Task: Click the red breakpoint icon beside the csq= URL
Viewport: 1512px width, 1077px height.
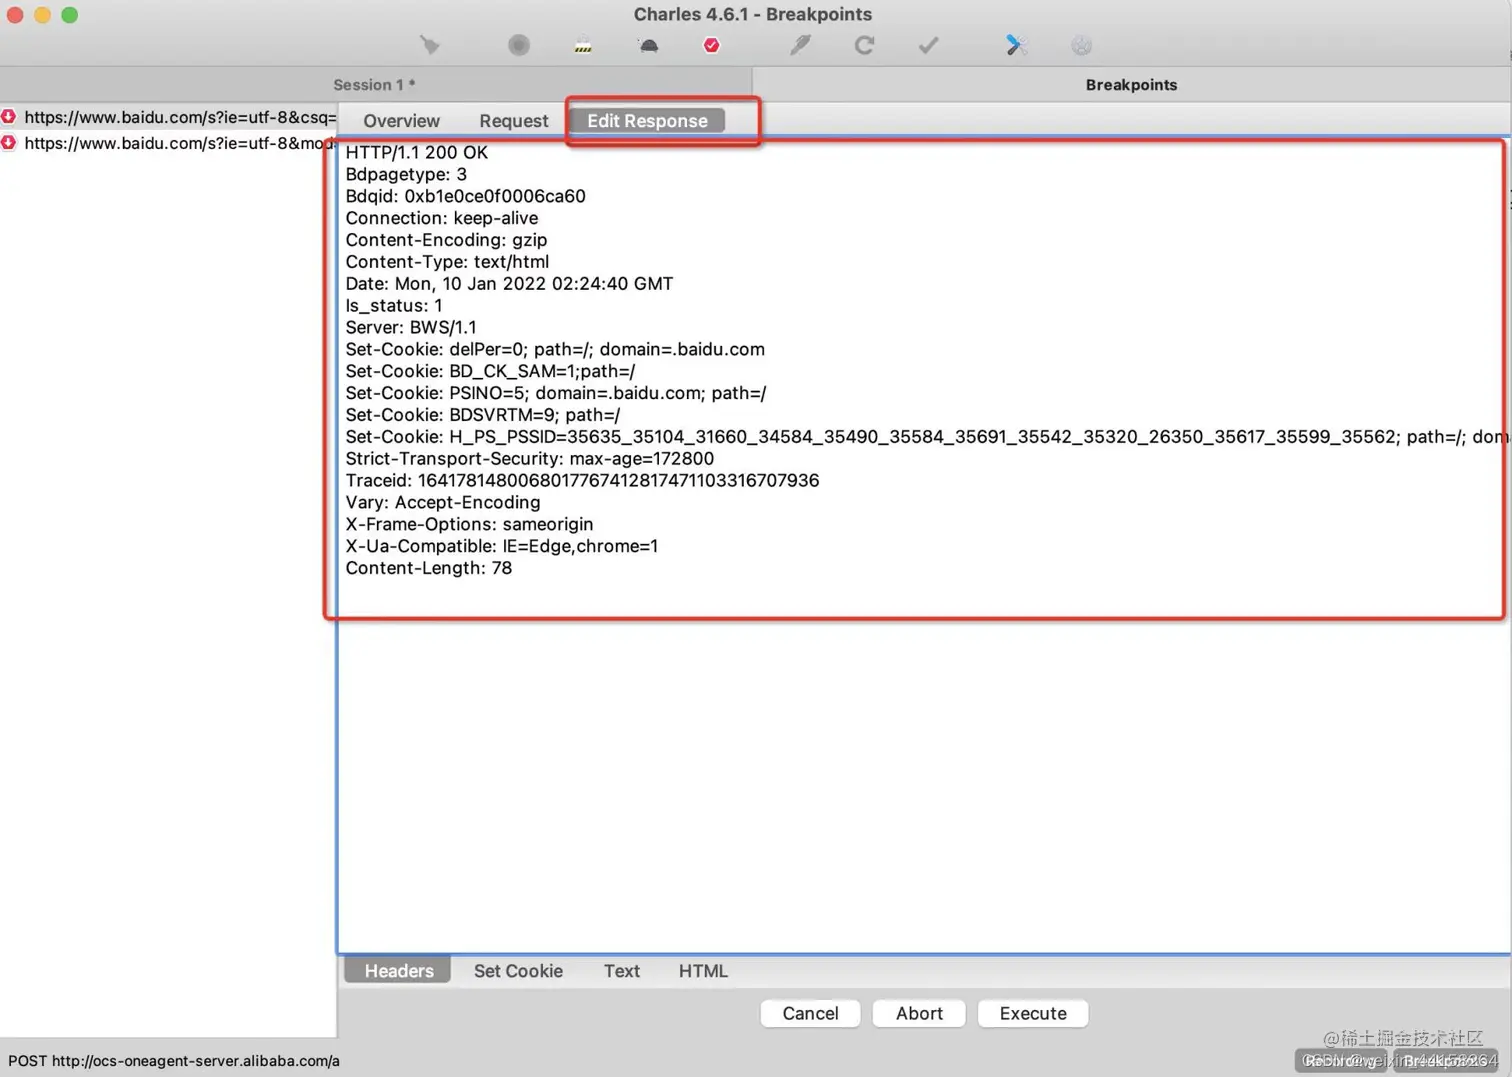Action: click(9, 117)
